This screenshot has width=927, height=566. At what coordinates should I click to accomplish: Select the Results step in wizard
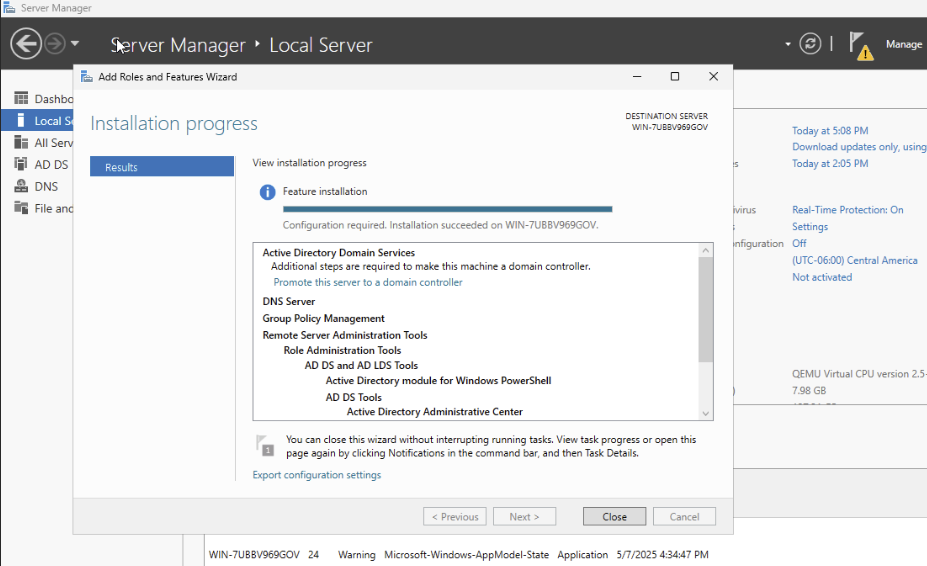pyautogui.click(x=161, y=167)
